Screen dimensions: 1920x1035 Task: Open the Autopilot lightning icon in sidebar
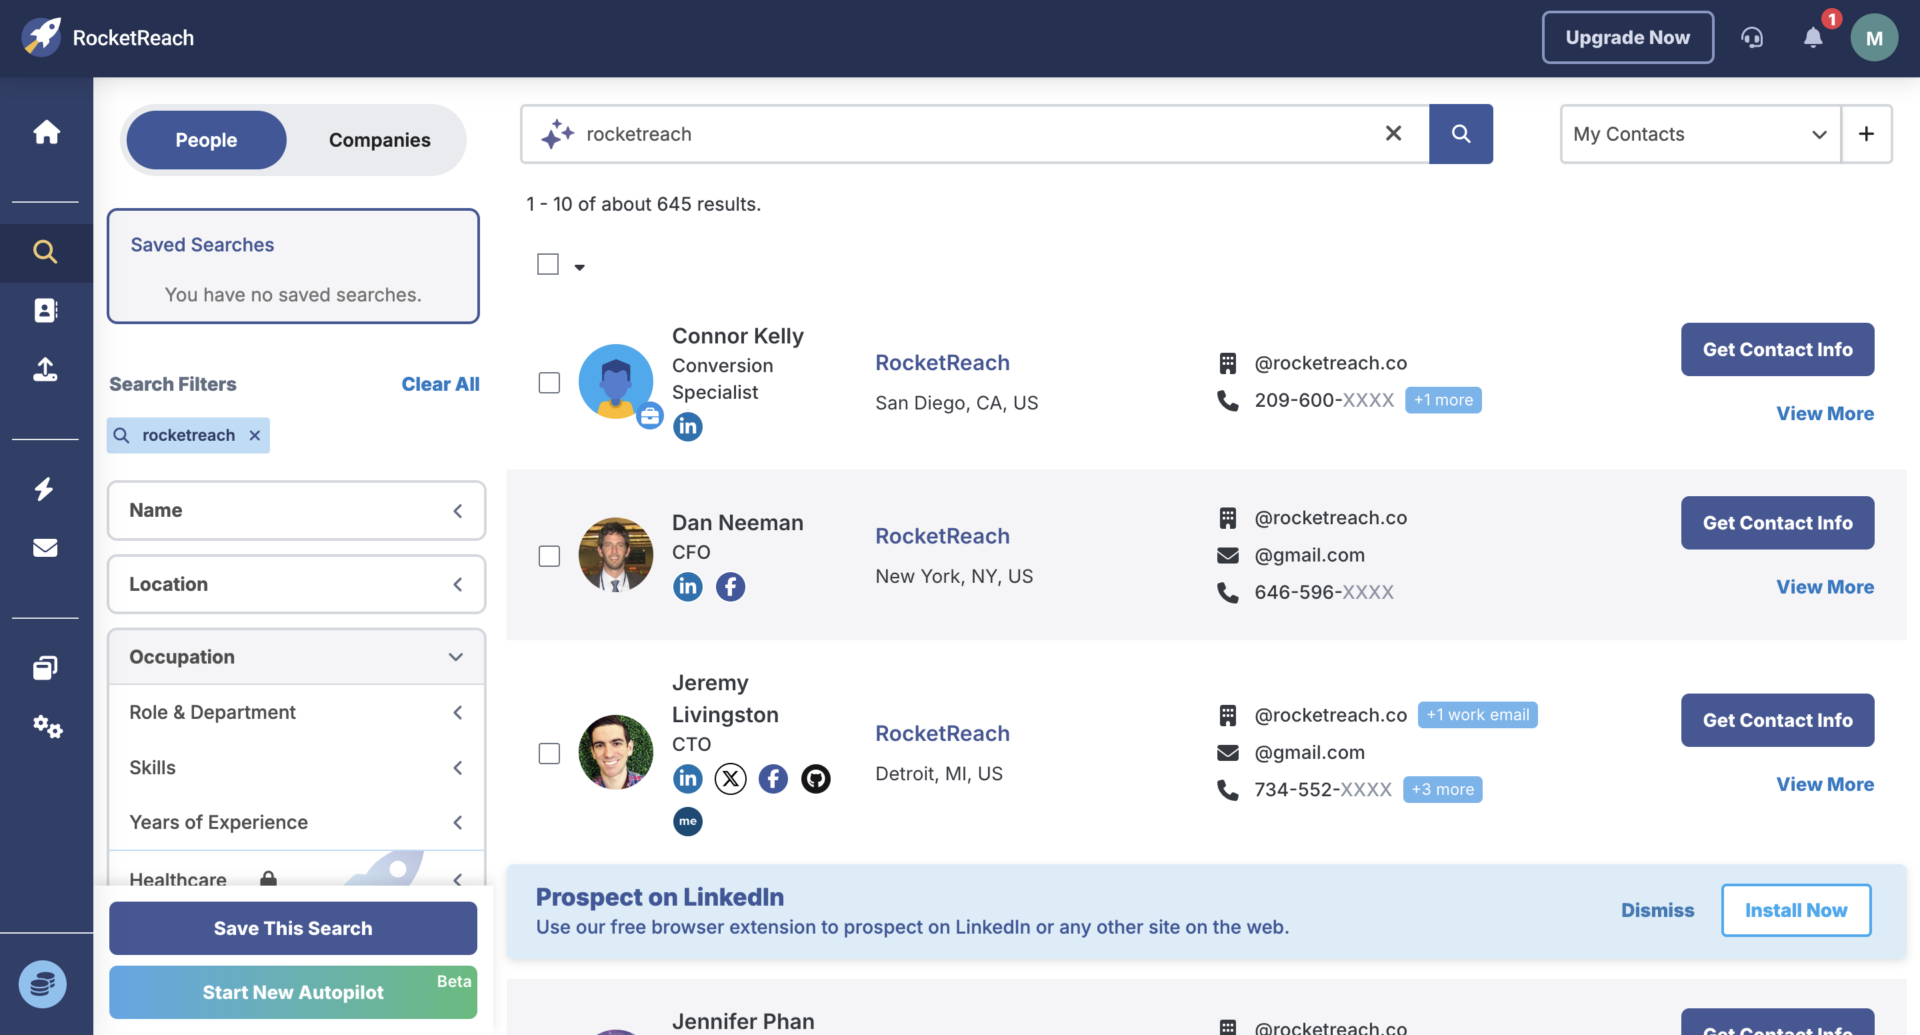(46, 489)
